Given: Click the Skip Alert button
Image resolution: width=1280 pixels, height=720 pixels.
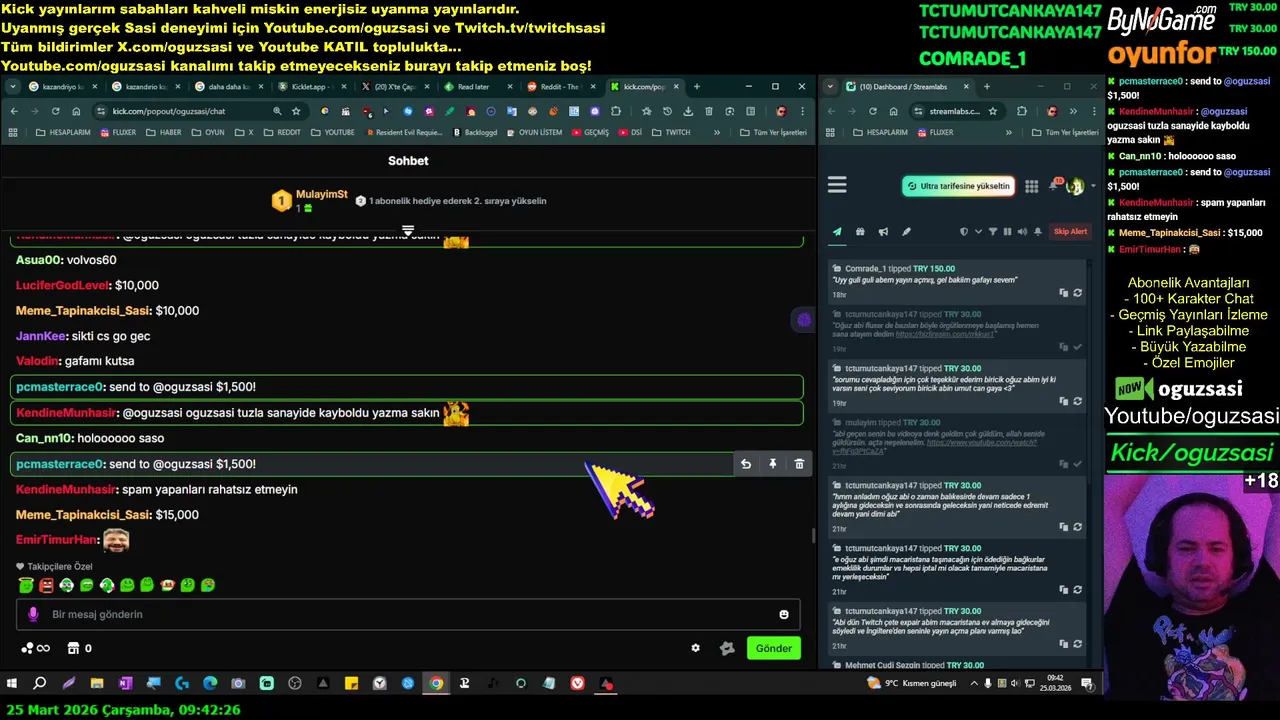Looking at the screenshot, I should click(1070, 232).
